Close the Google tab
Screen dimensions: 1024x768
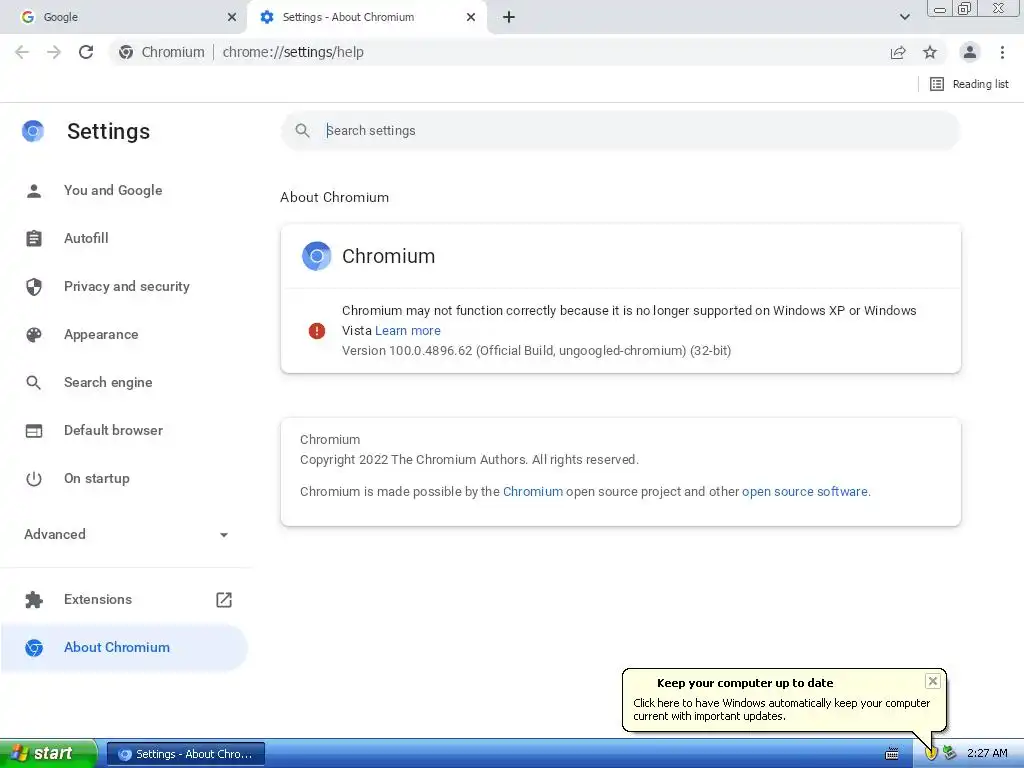point(232,17)
